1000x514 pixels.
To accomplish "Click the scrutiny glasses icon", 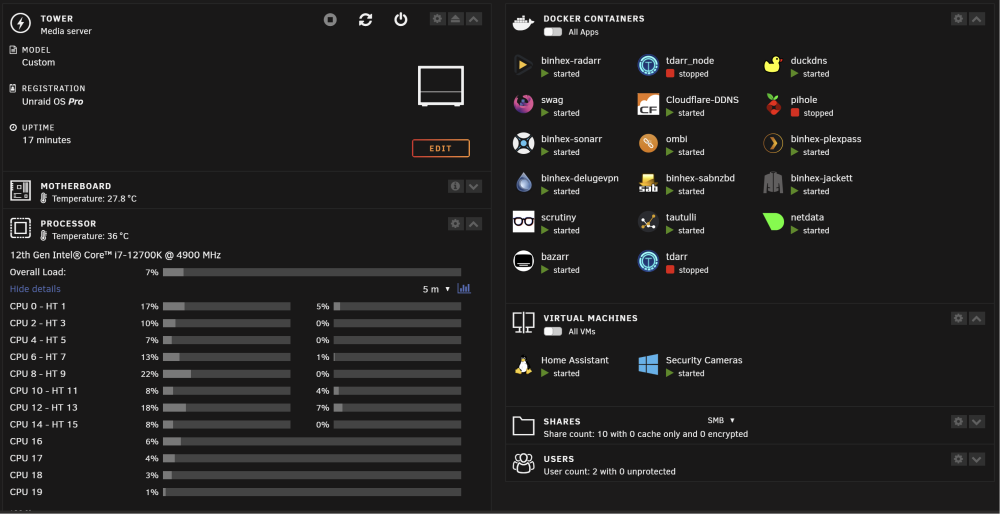I will tap(524, 221).
